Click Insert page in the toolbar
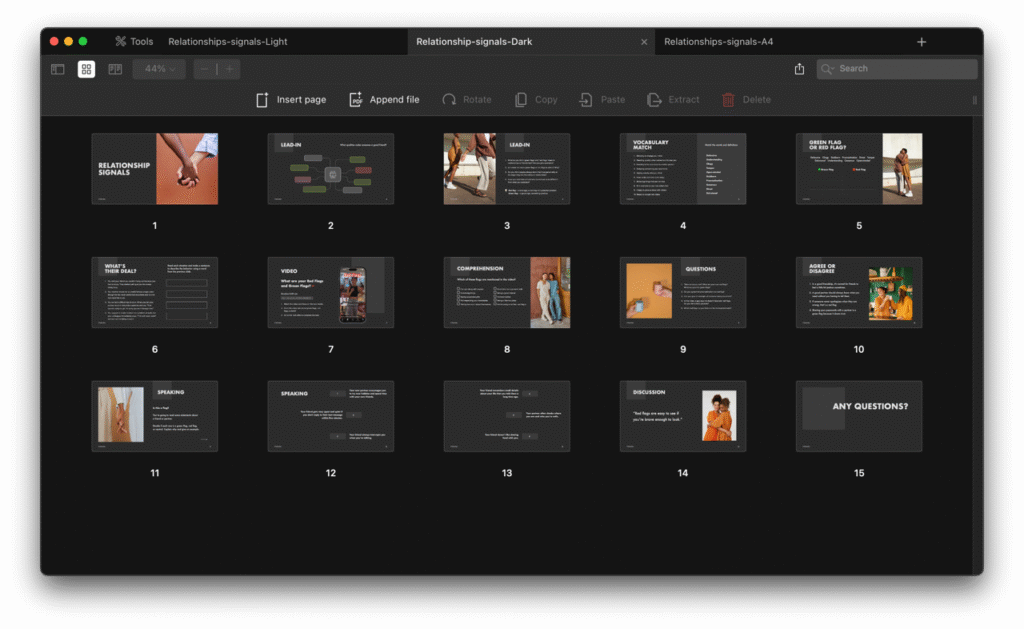Viewport: 1024px width, 629px height. click(291, 100)
